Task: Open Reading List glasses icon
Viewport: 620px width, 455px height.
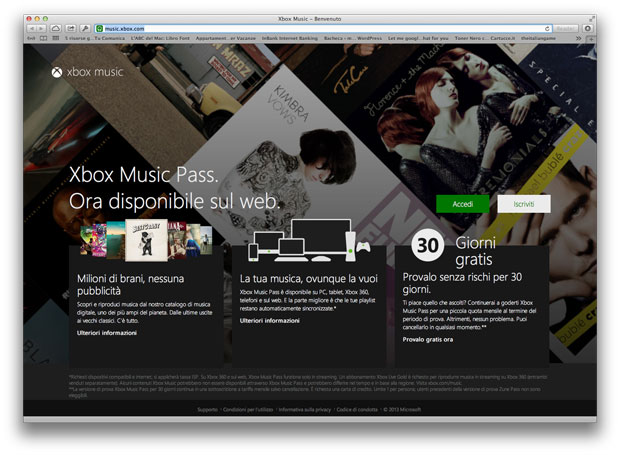Action: pyautogui.click(x=31, y=38)
